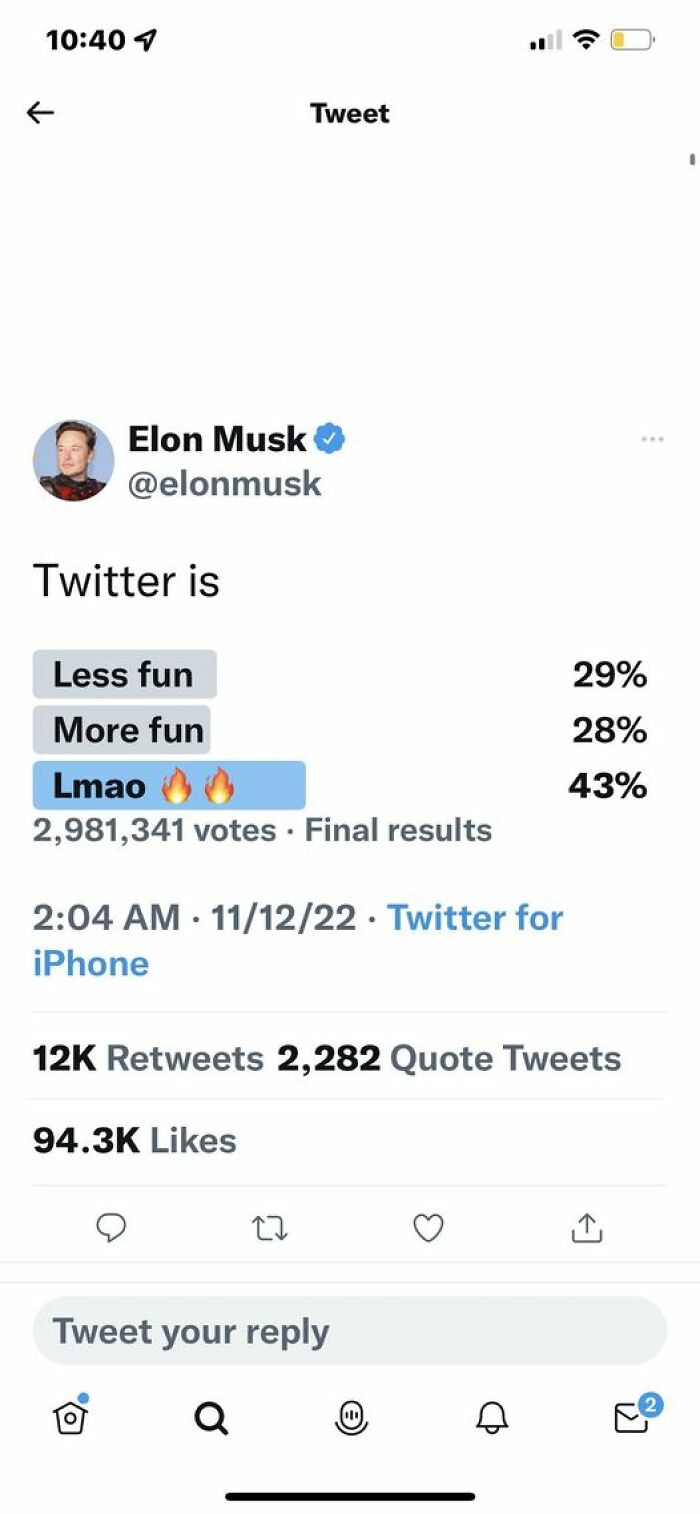This screenshot has width=700, height=1514.
Task: Tap the back arrow icon
Action: click(x=40, y=113)
